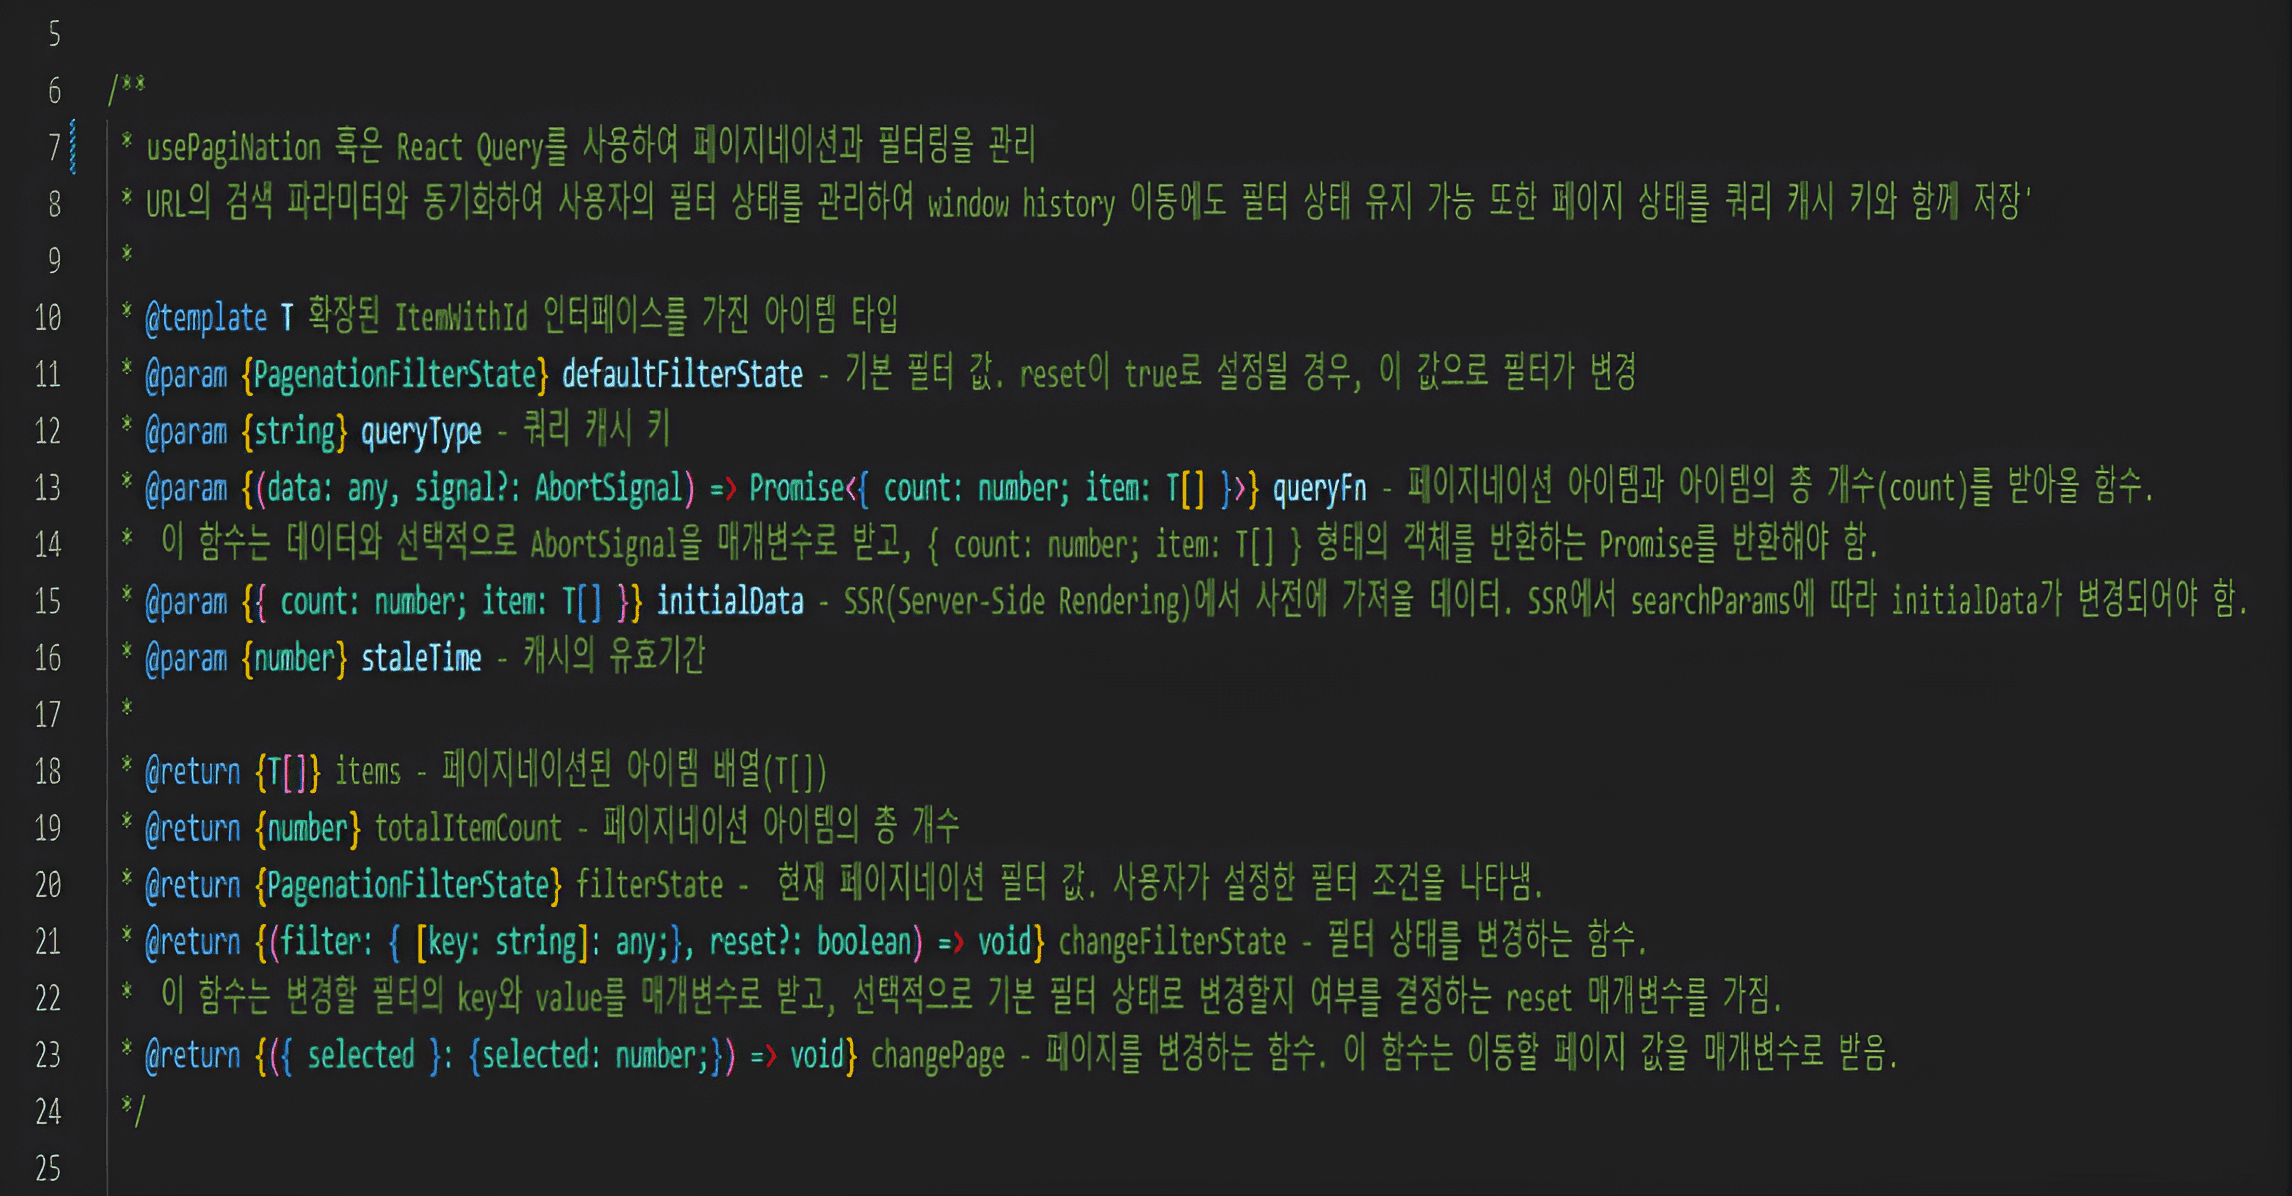
Task: Click line number 7 in gutter
Action: tap(54, 148)
